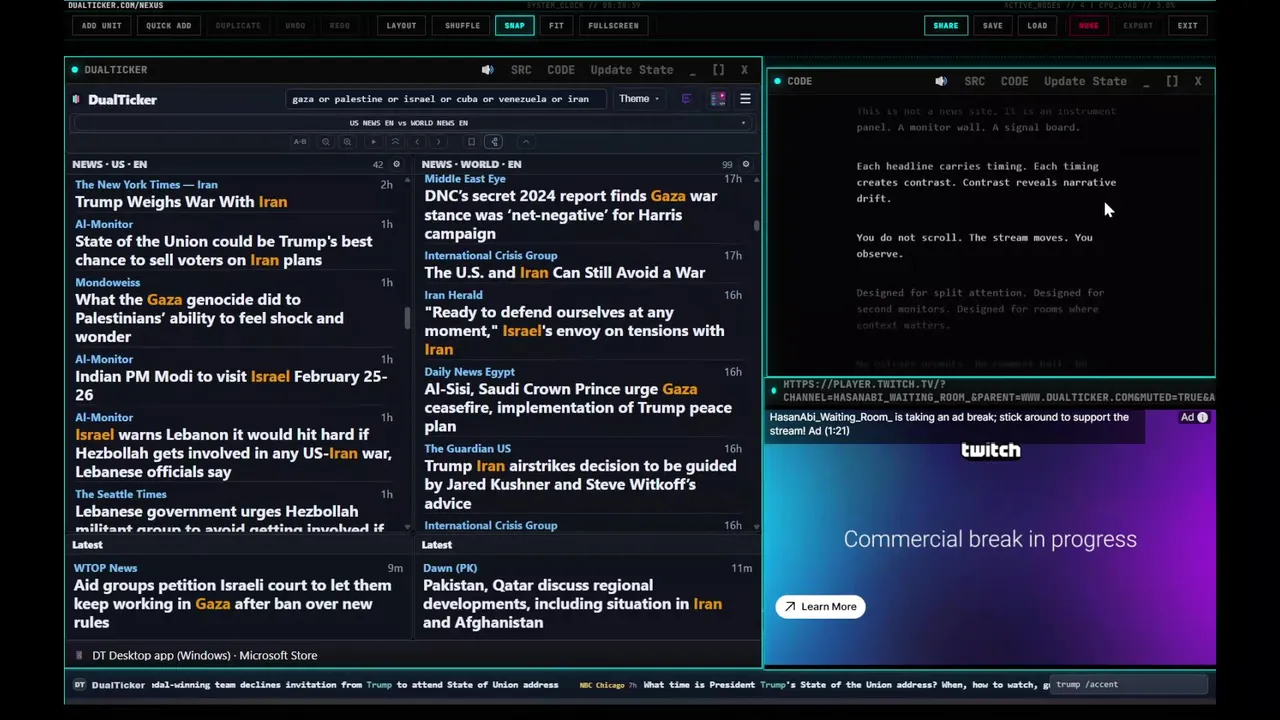Click the Learn More button on Twitch ad

tap(820, 607)
